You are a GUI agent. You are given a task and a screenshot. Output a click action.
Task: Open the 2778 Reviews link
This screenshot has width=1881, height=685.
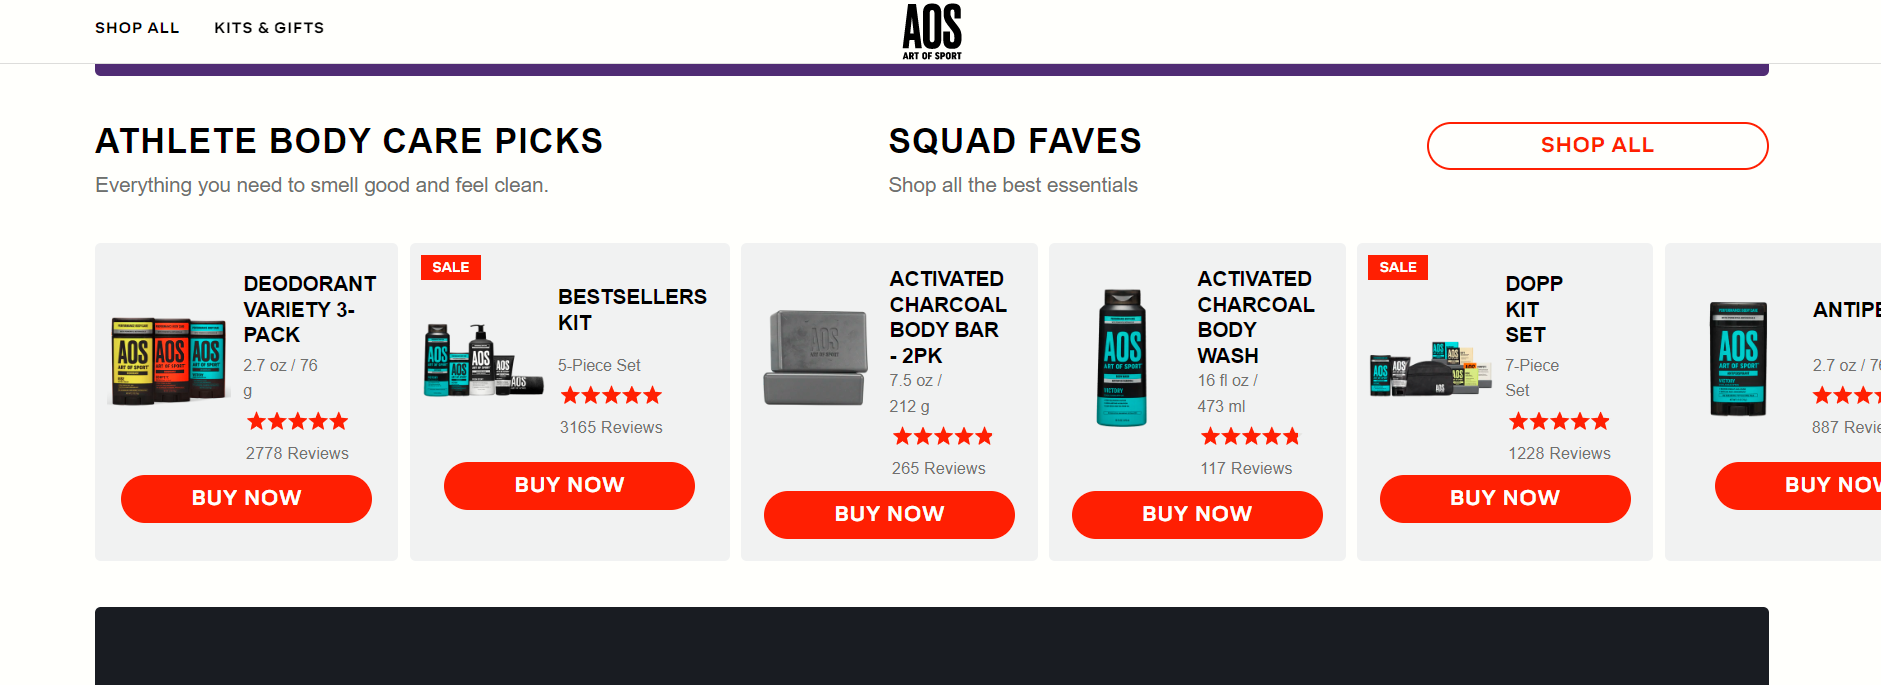tap(297, 453)
